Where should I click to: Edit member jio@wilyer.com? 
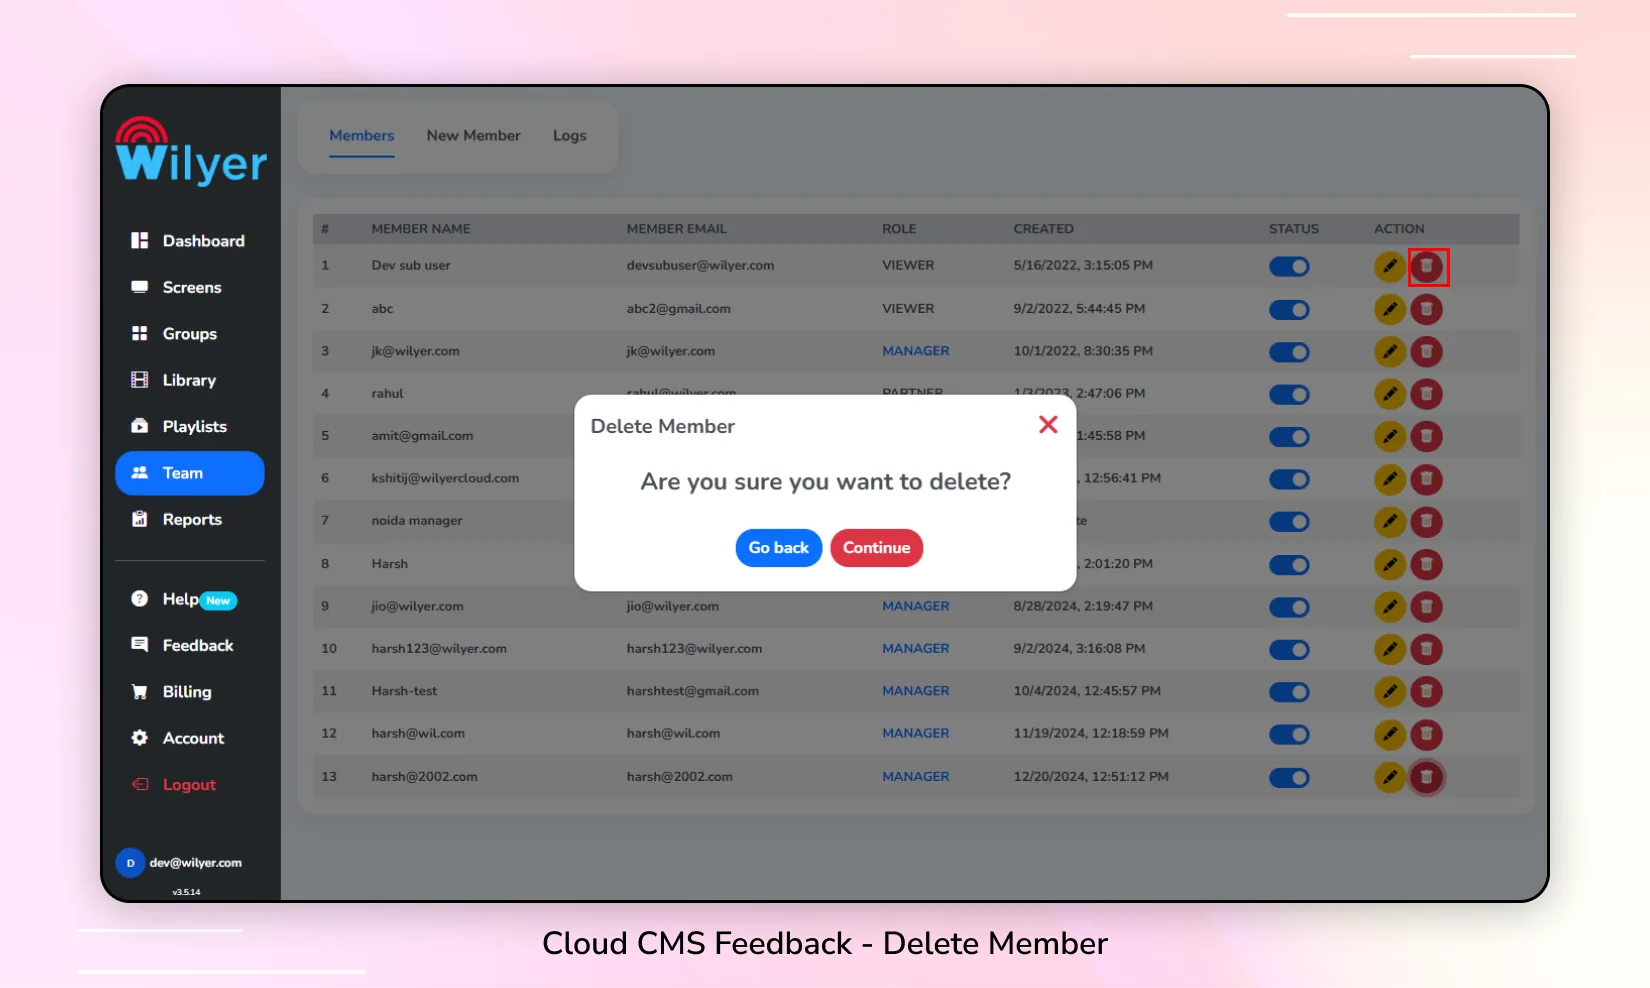point(1390,607)
